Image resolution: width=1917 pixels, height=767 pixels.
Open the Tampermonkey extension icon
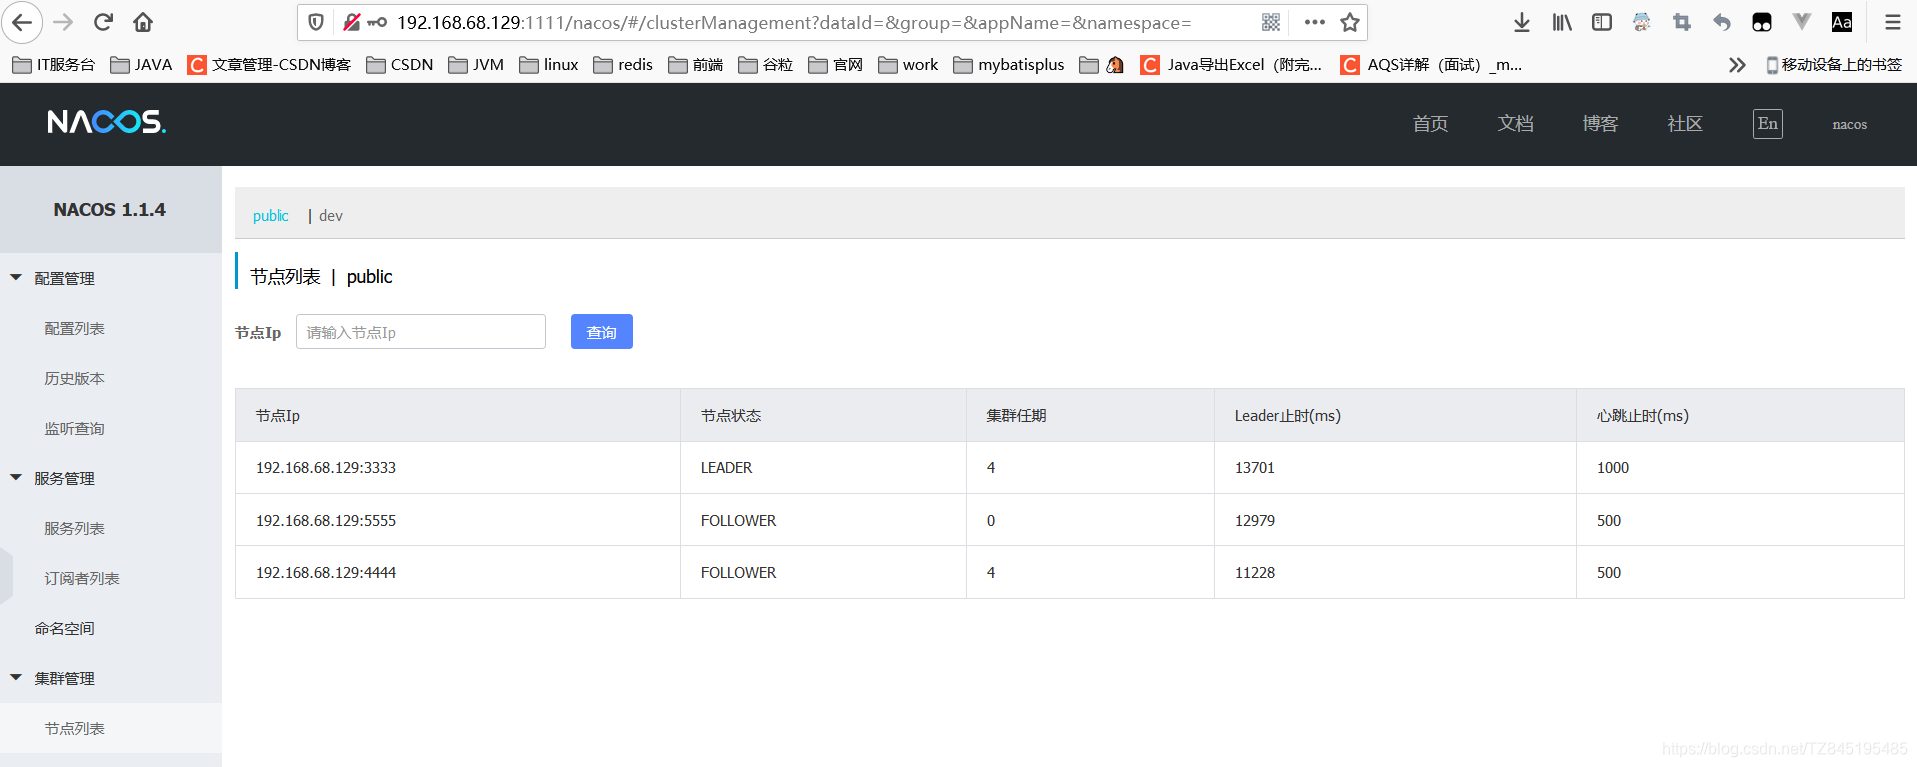[x=1762, y=22]
